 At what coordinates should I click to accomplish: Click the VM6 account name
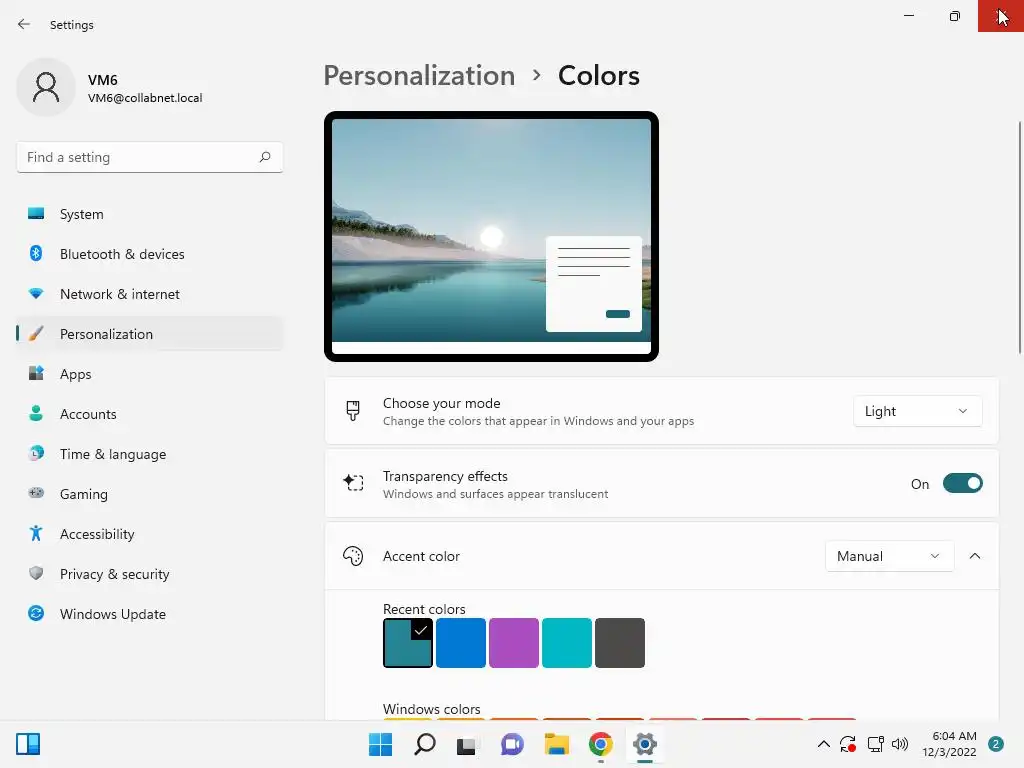(103, 80)
